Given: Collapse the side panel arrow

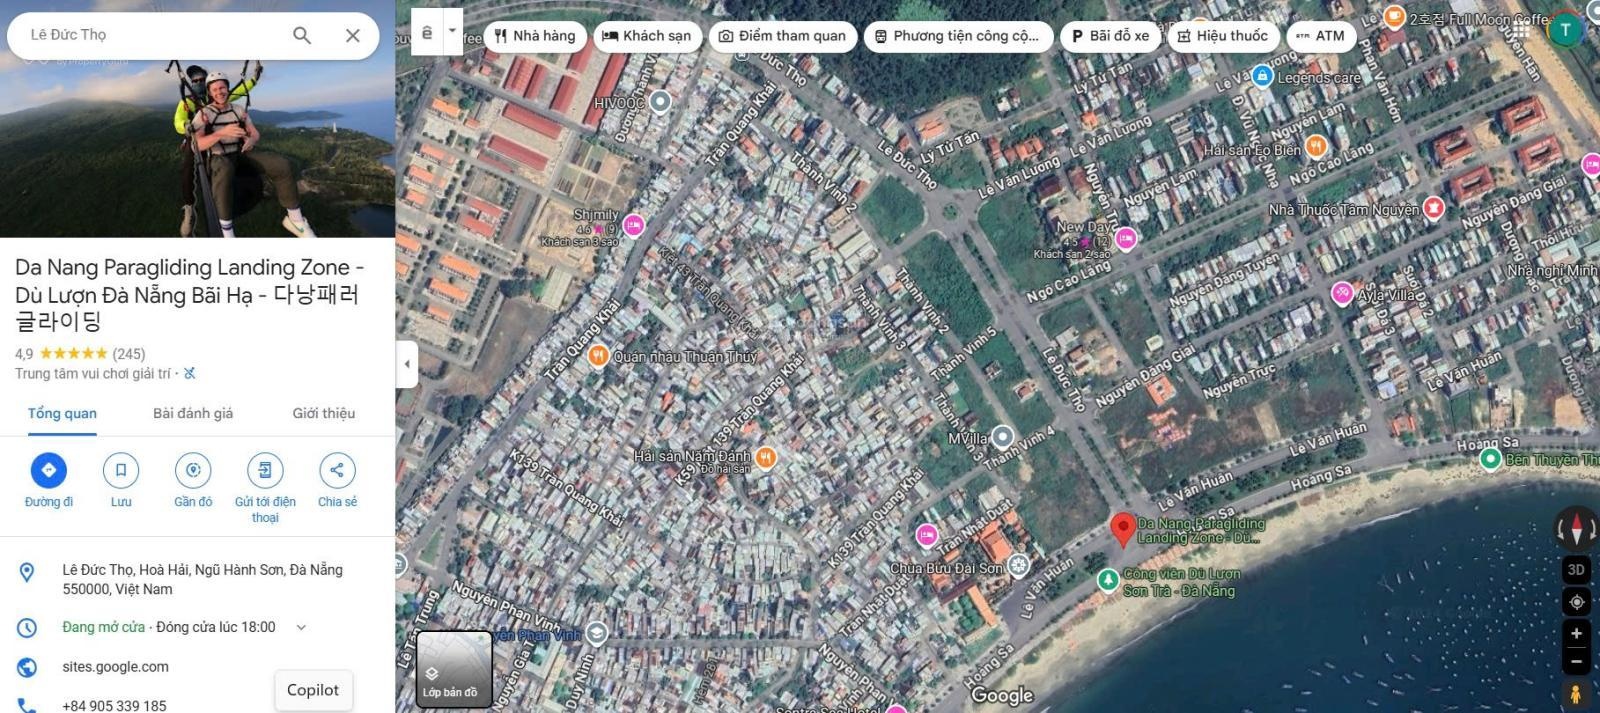Looking at the screenshot, I should coord(406,364).
